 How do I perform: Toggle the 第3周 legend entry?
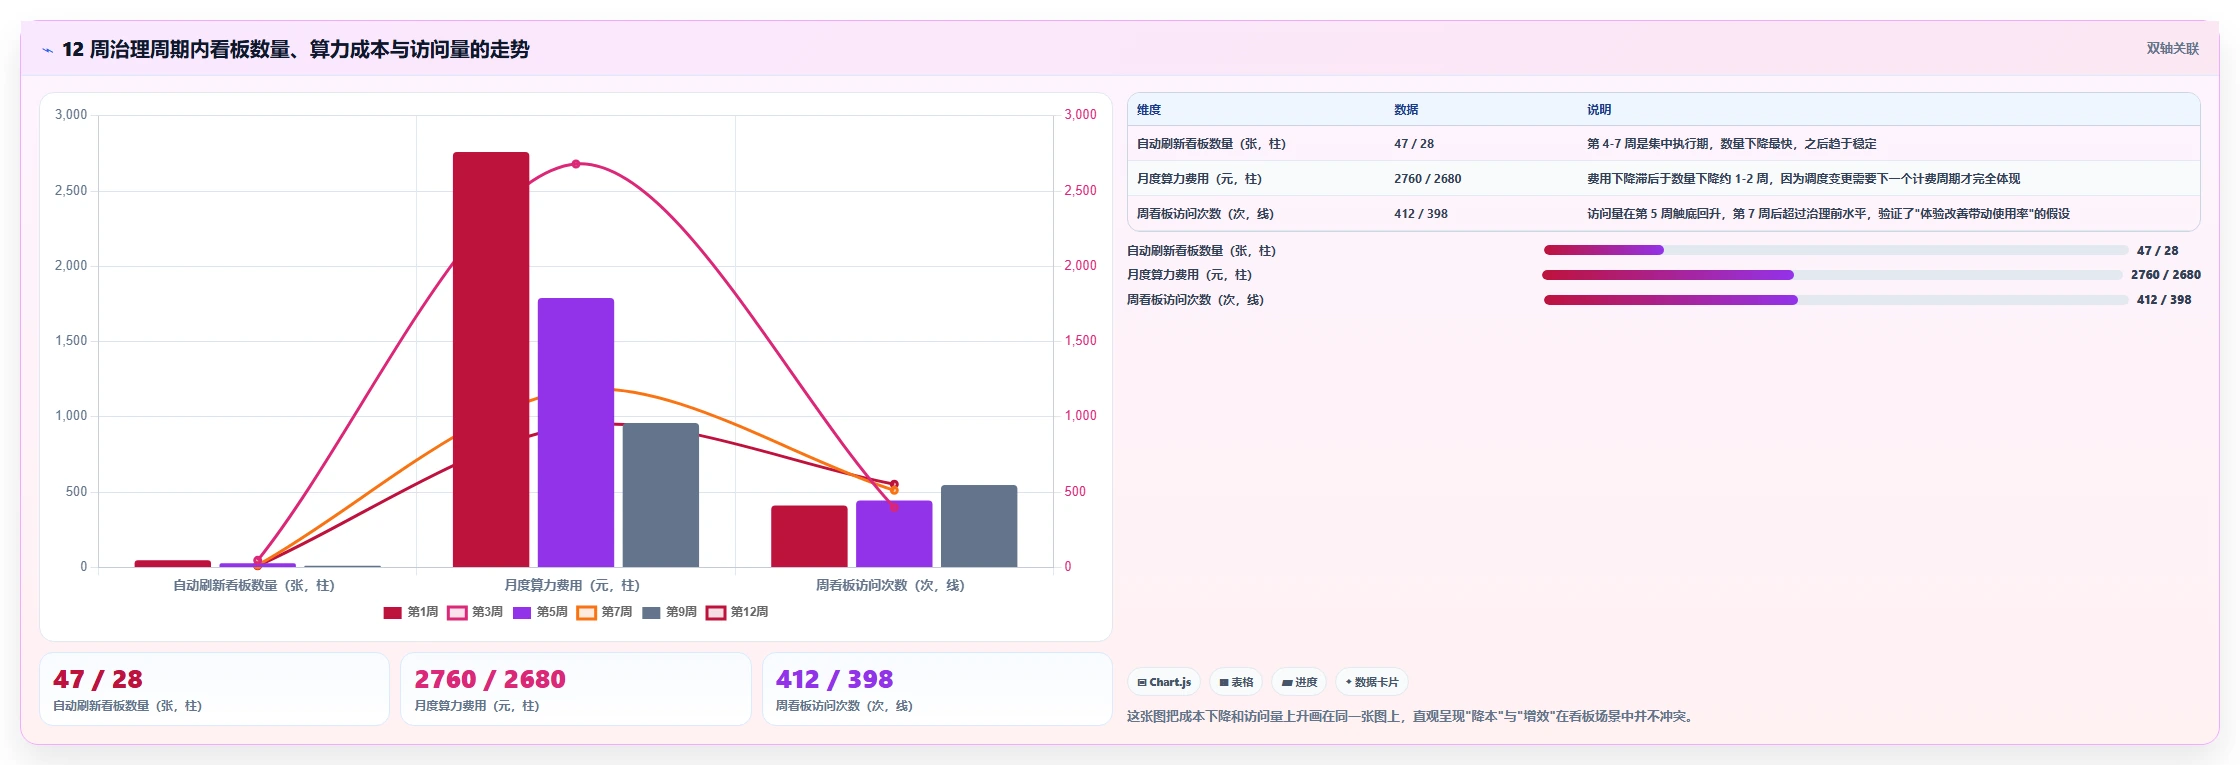pyautogui.click(x=475, y=612)
